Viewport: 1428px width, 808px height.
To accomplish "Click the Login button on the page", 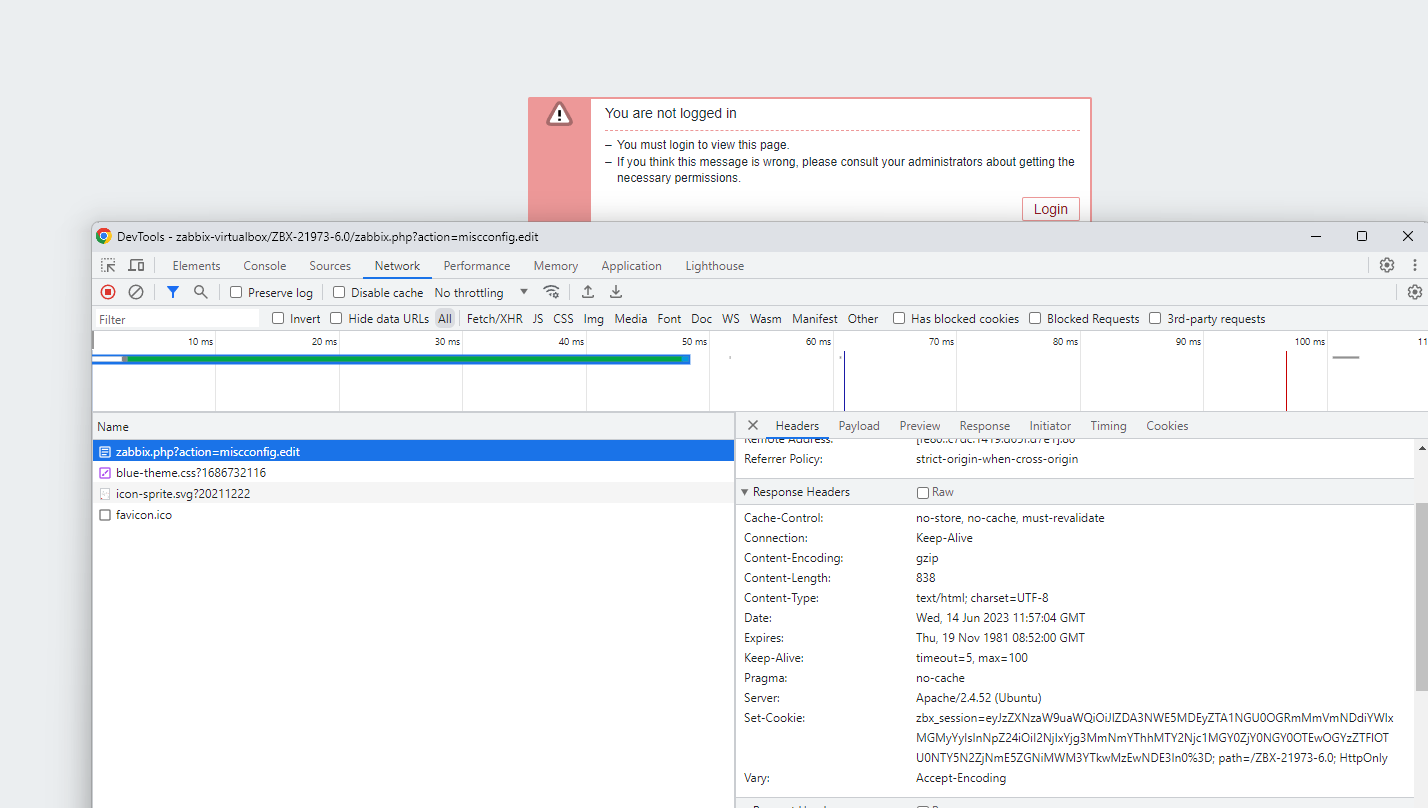I will 1051,209.
